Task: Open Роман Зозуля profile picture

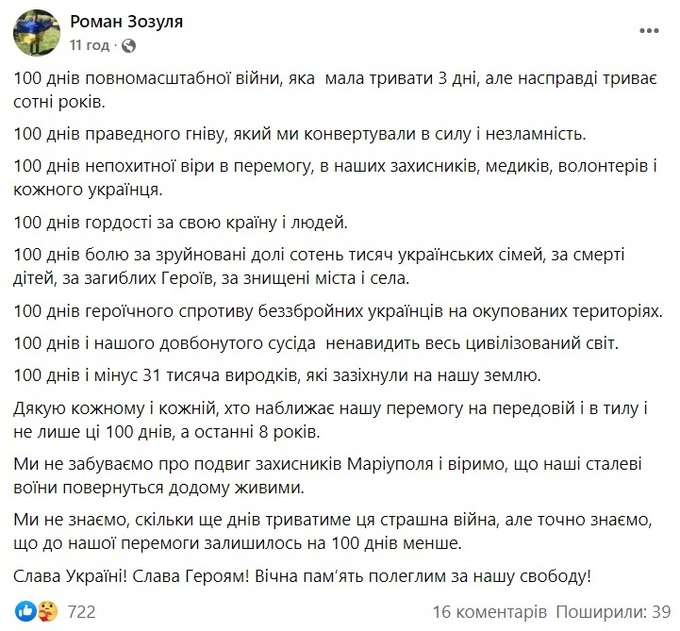Action: click(x=35, y=33)
